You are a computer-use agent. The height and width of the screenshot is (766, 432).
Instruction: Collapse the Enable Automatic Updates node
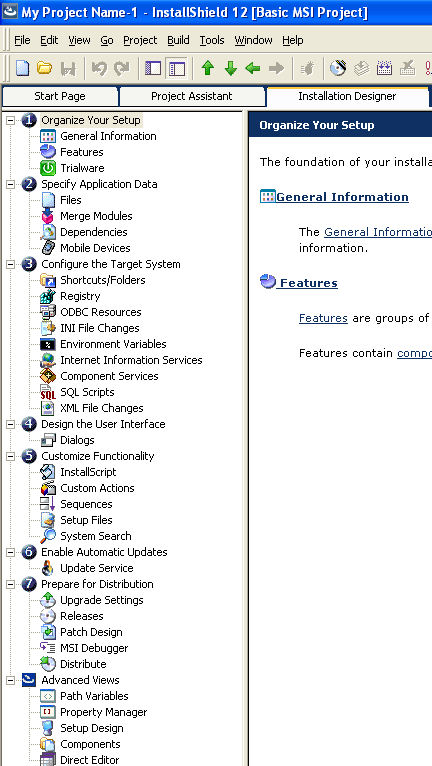pos(10,552)
